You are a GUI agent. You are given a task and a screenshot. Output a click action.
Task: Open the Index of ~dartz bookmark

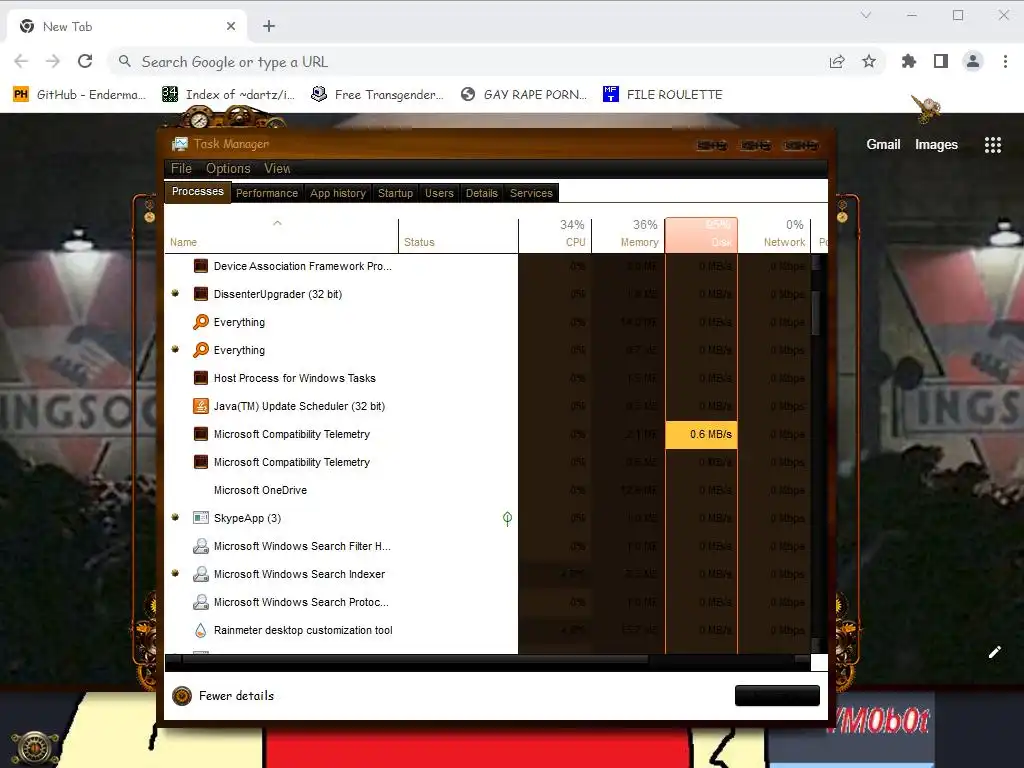point(229,95)
